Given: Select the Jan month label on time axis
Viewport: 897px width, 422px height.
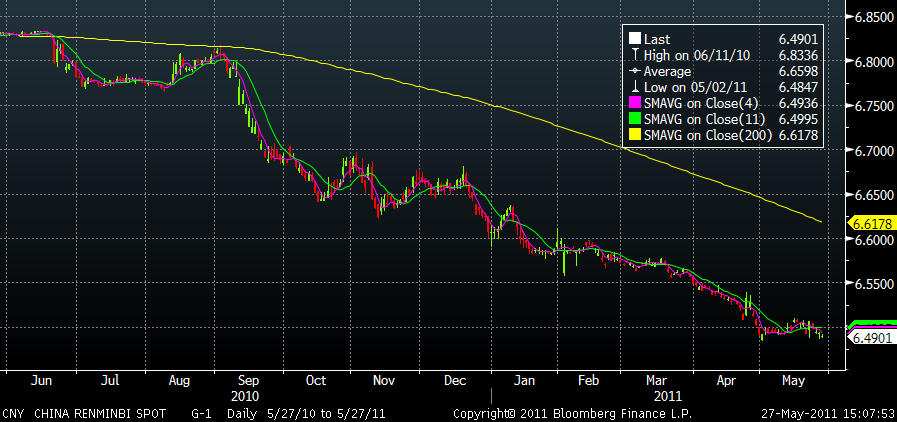Looking at the screenshot, I should tap(520, 381).
